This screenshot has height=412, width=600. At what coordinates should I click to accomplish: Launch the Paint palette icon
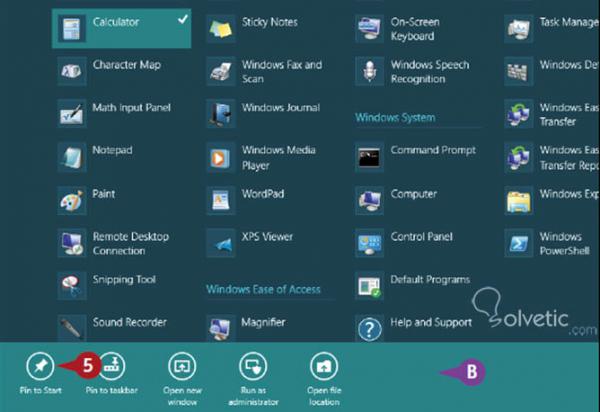(x=72, y=200)
